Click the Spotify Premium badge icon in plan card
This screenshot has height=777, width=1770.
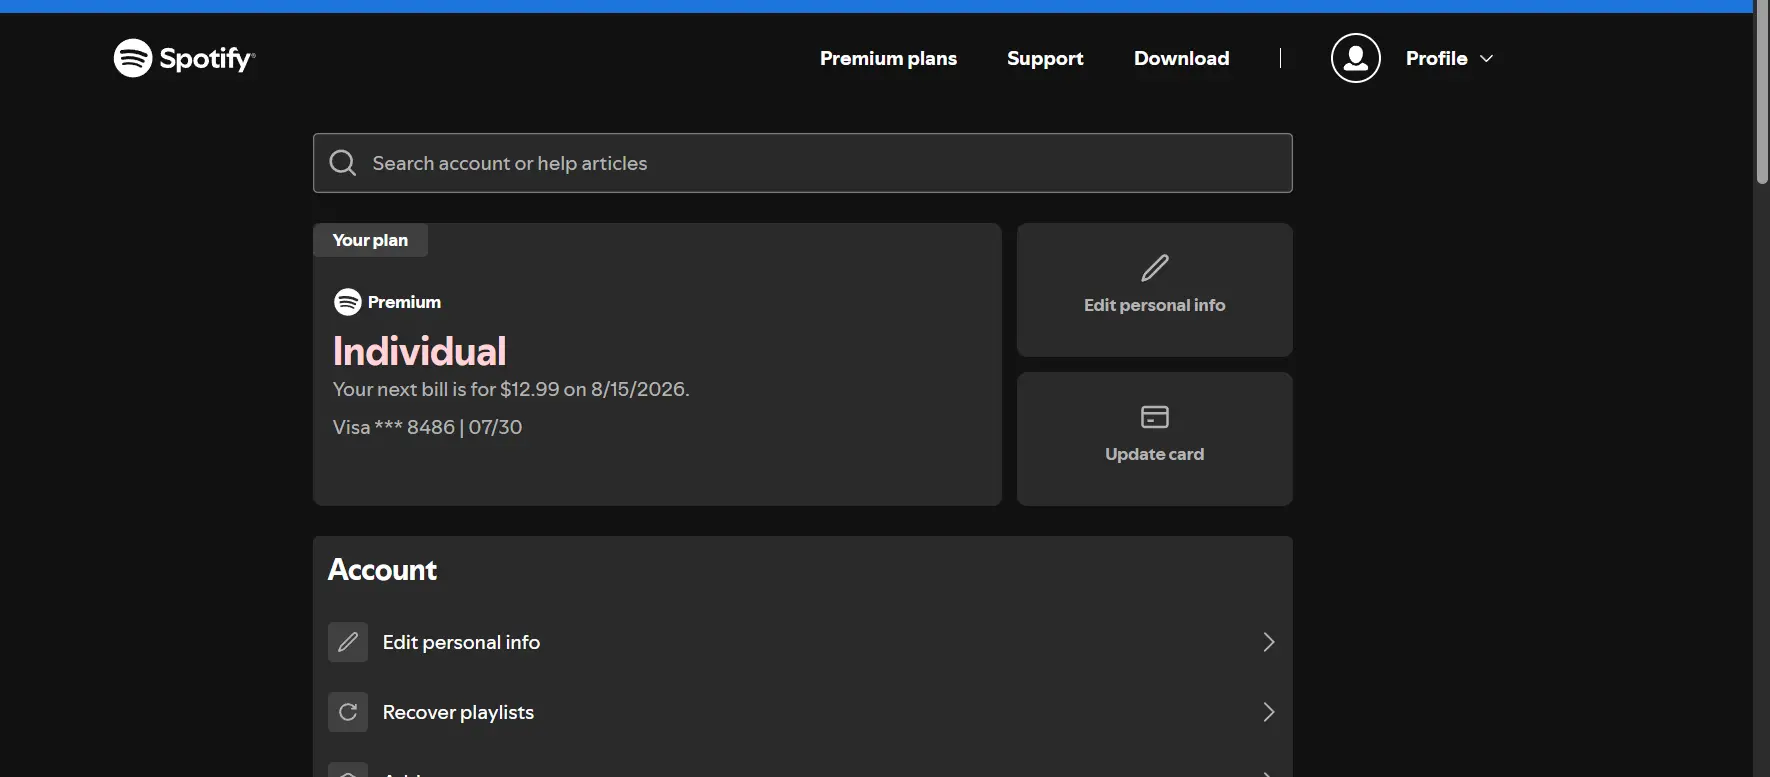pos(347,302)
